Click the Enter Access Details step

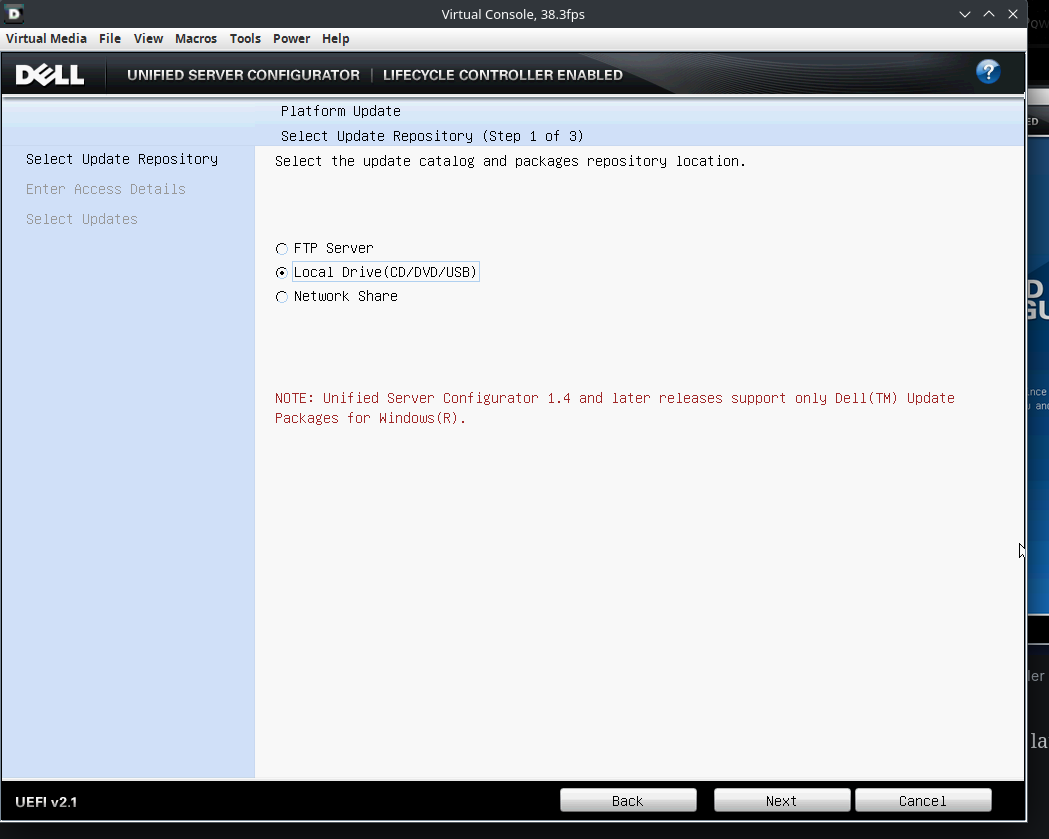pos(105,189)
